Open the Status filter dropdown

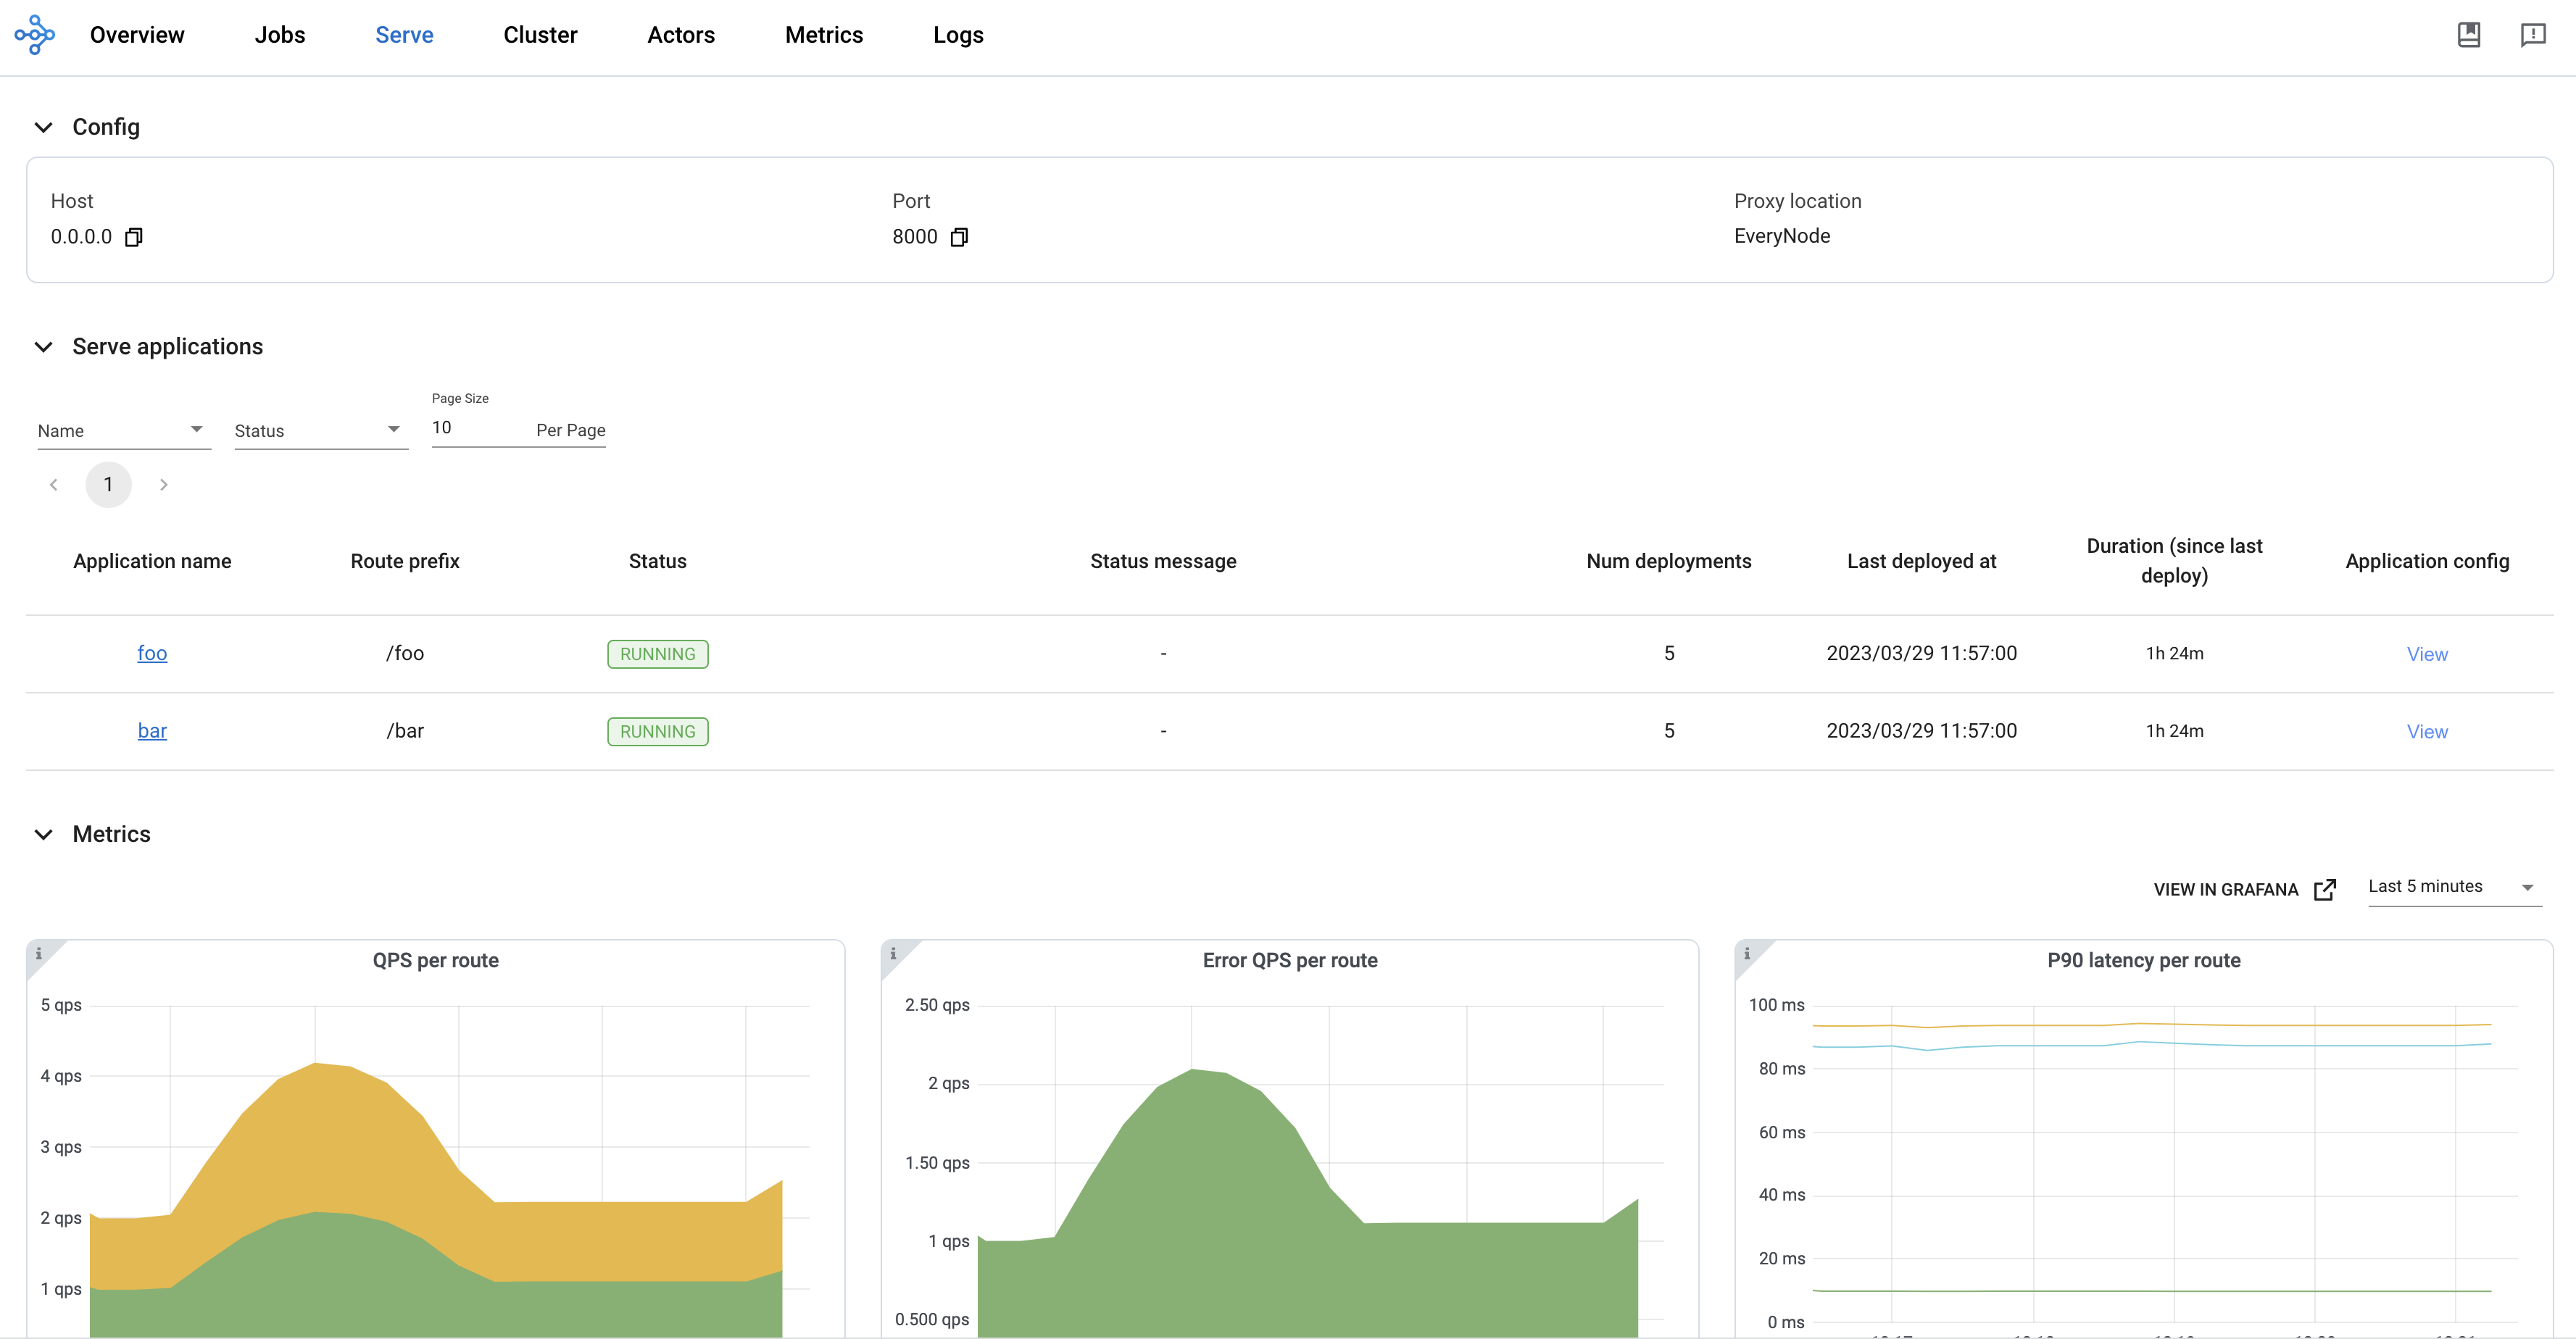[320, 430]
